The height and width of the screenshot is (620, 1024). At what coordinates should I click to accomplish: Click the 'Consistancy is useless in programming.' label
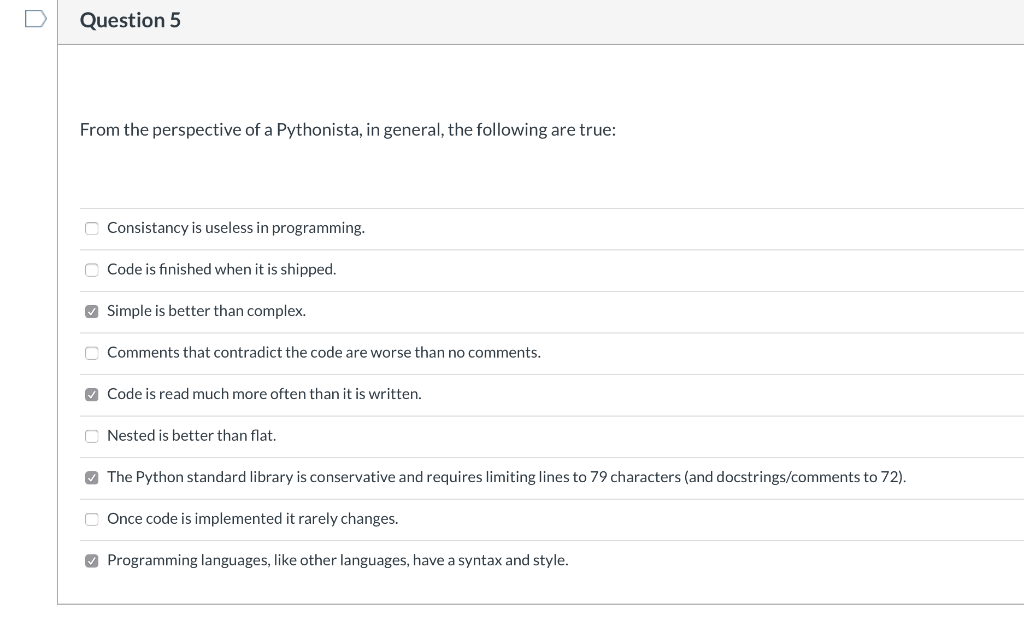[x=236, y=227]
